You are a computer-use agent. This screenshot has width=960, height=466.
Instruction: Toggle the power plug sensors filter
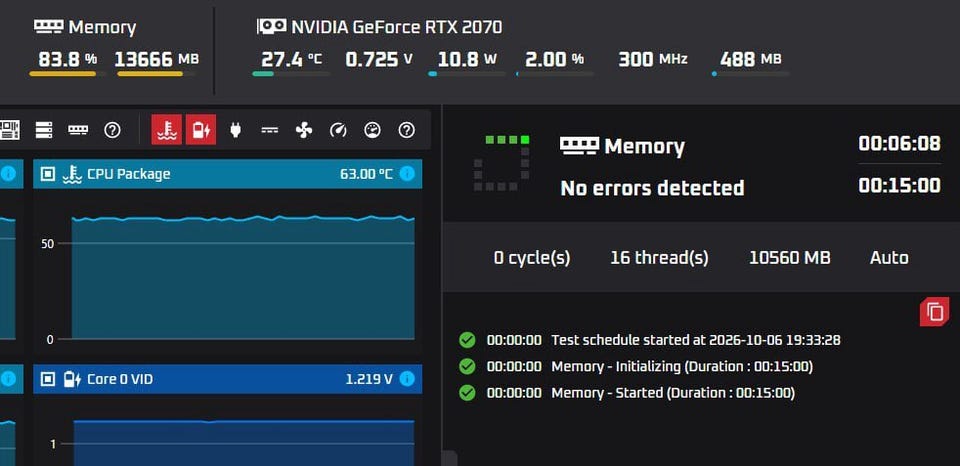(235, 130)
